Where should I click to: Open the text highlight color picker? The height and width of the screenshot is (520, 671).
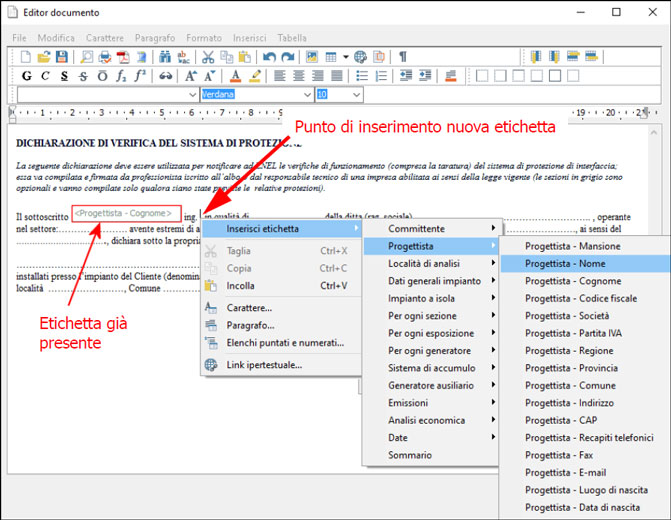point(255,76)
